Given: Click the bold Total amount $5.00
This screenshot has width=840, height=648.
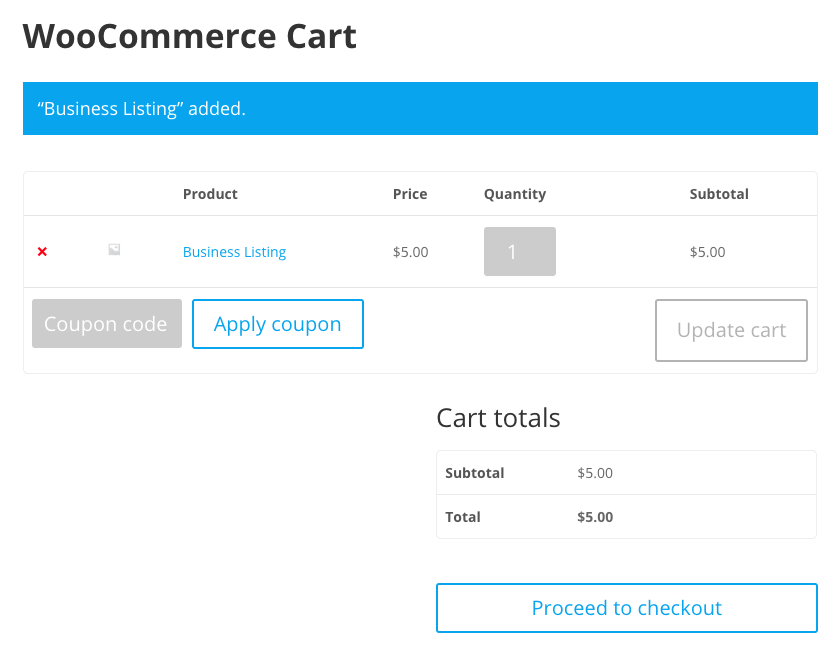Looking at the screenshot, I should pyautogui.click(x=595, y=517).
